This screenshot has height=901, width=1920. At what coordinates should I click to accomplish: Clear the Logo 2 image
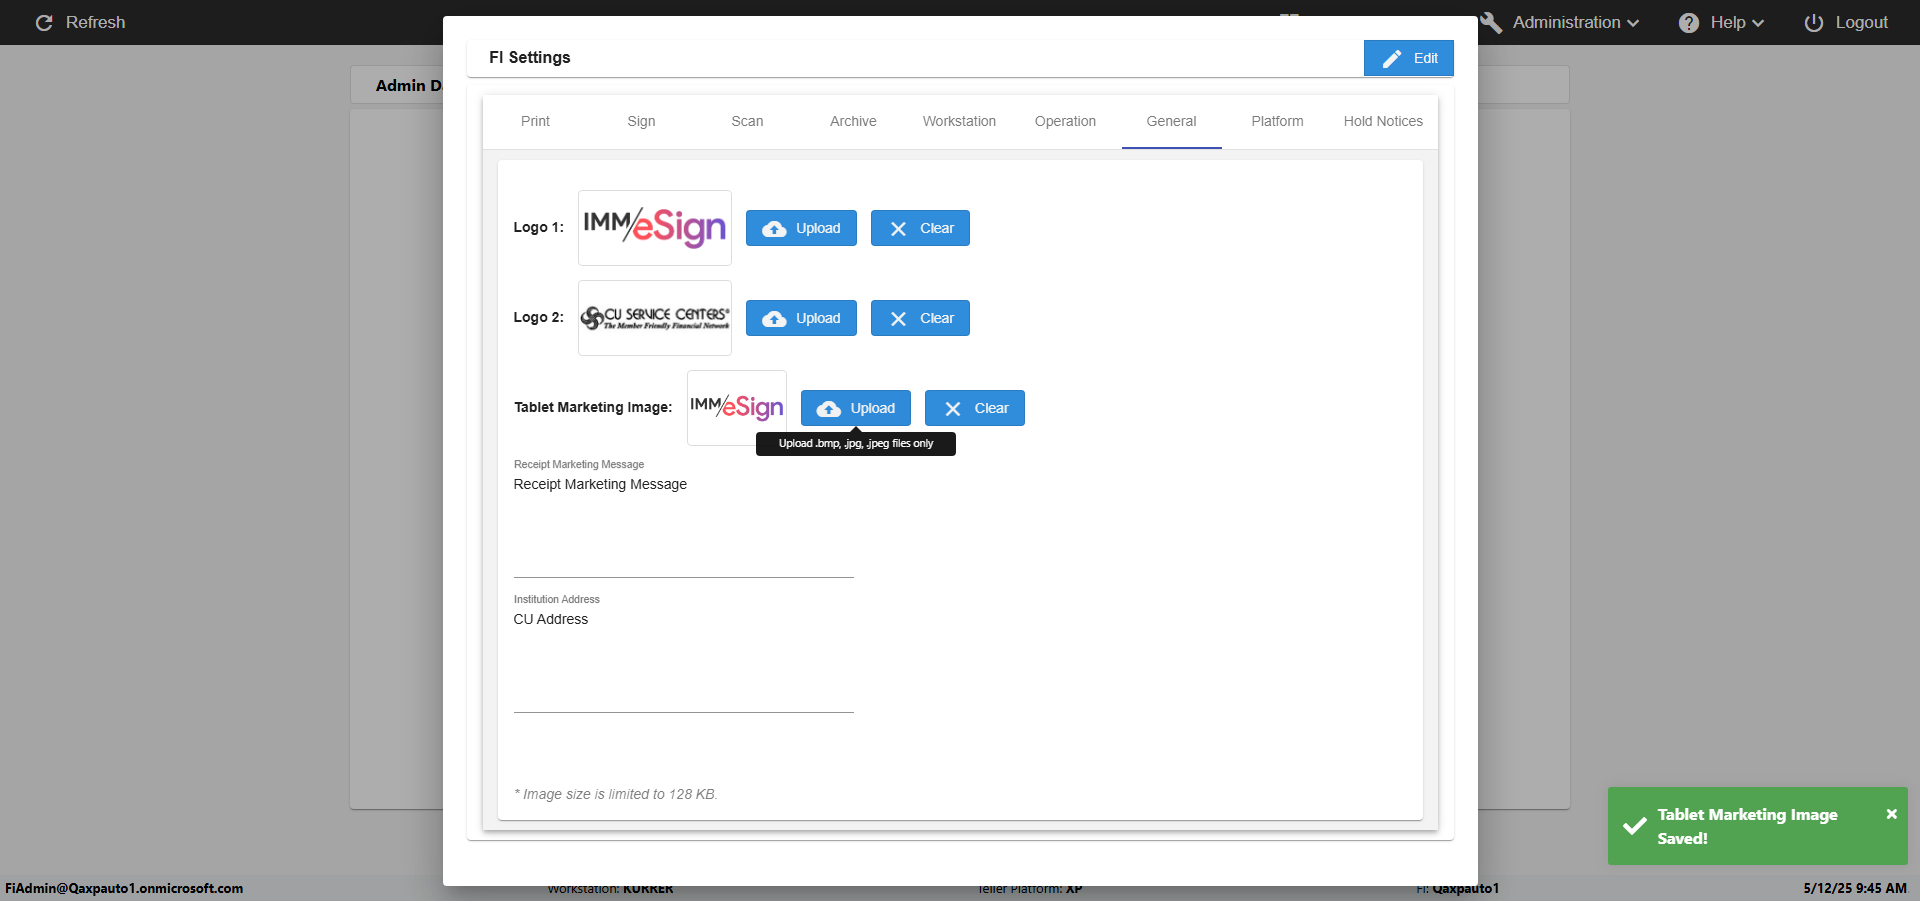[920, 318]
